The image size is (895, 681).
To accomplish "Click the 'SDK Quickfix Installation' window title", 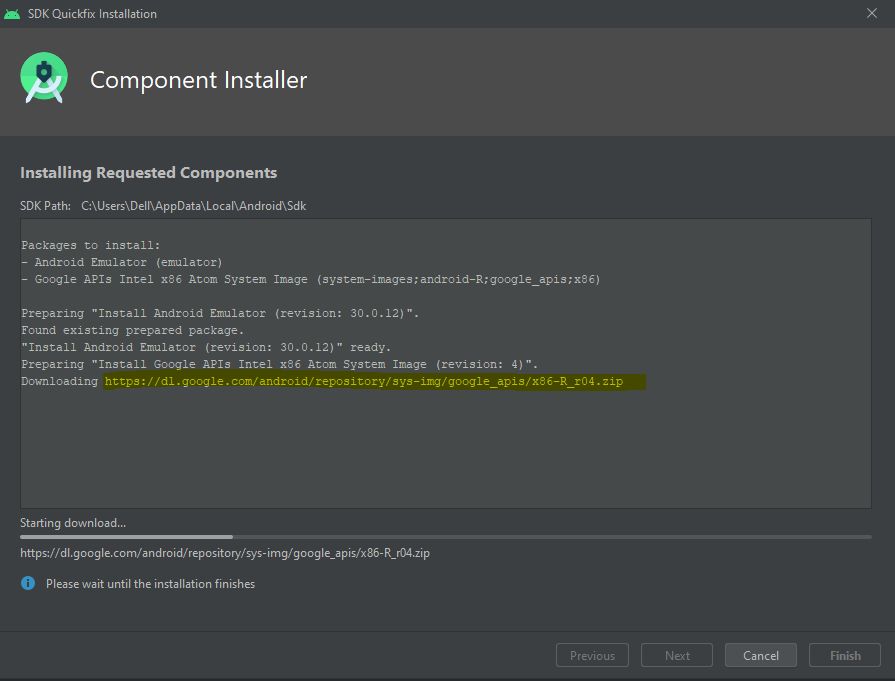I will point(92,14).
